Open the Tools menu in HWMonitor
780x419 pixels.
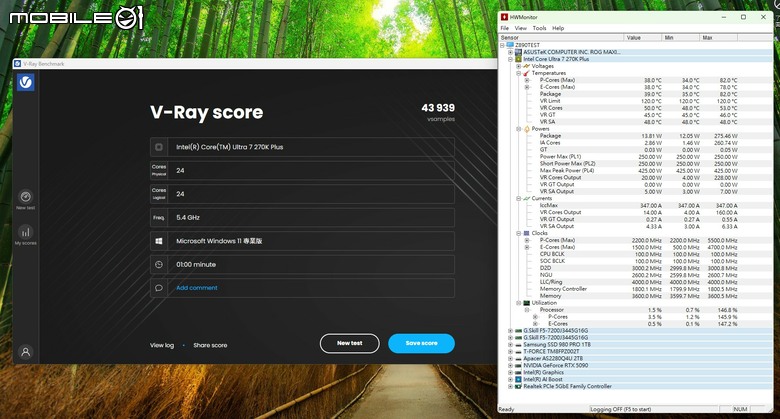point(539,28)
